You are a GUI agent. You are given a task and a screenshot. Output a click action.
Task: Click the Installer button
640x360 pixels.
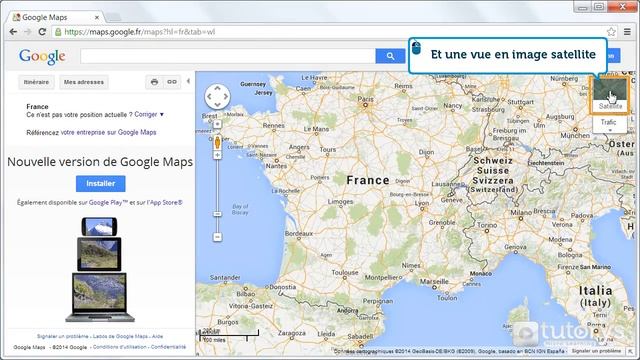[x=100, y=184]
